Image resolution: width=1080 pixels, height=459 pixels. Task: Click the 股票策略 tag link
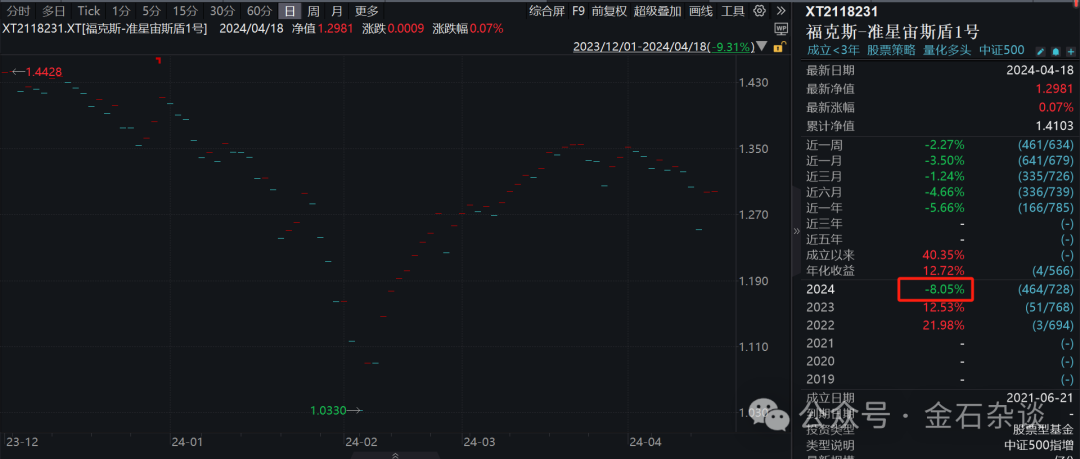click(x=891, y=50)
